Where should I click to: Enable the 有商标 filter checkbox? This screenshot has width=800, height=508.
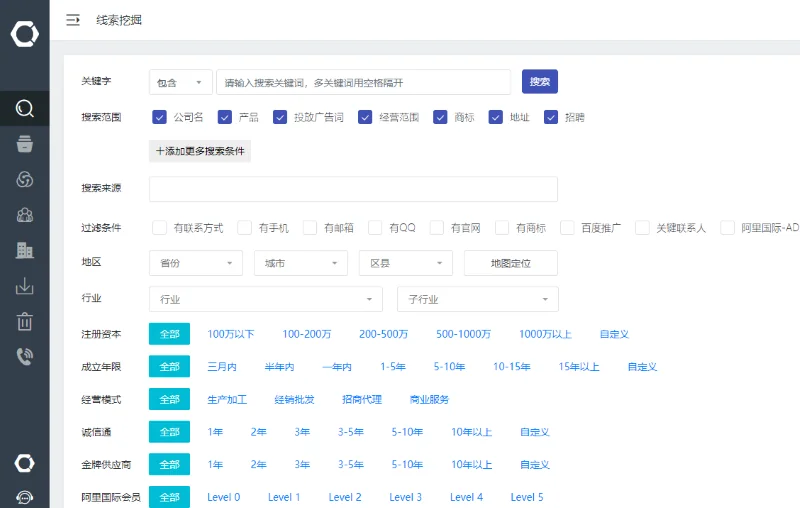coord(502,227)
